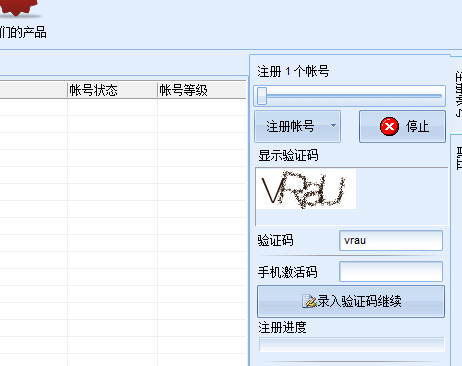Click the account count slider handle
The height and width of the screenshot is (366, 462).
click(x=262, y=96)
